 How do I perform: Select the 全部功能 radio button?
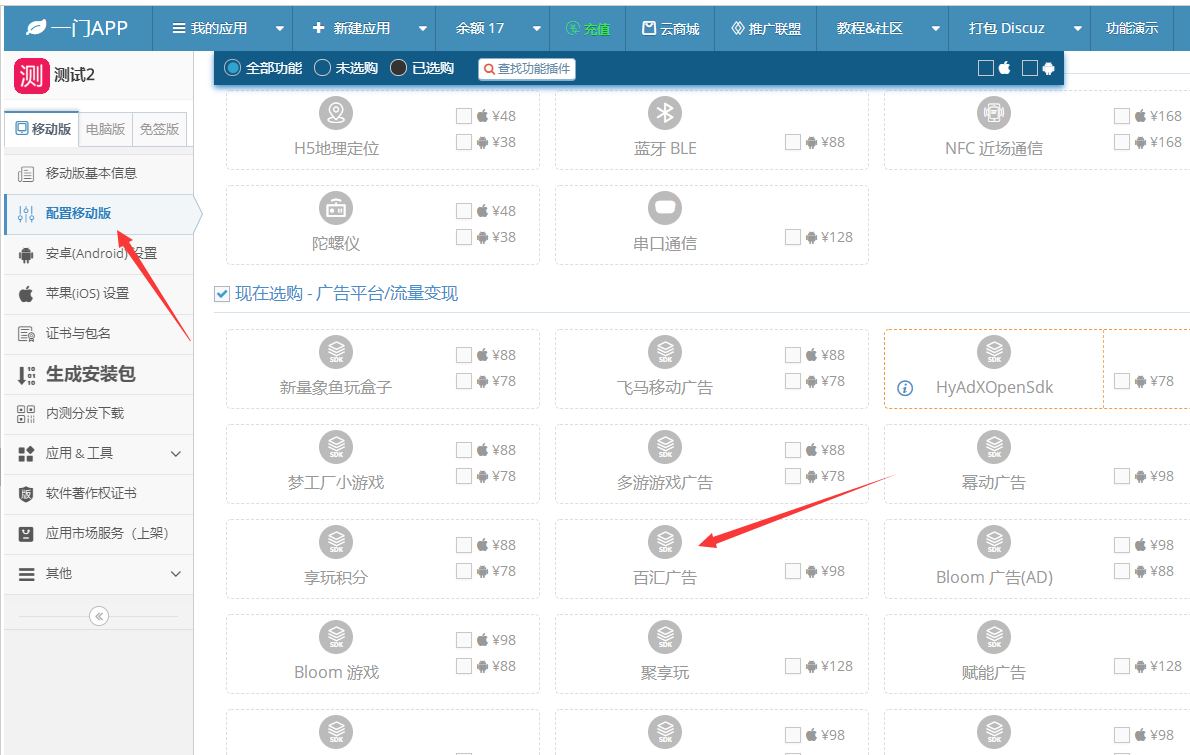[x=233, y=68]
